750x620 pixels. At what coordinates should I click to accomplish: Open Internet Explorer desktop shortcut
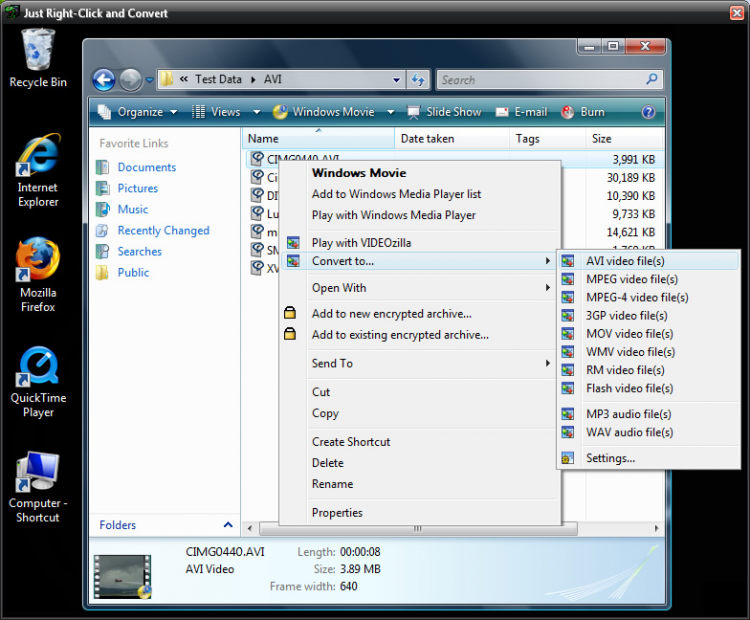point(38,170)
